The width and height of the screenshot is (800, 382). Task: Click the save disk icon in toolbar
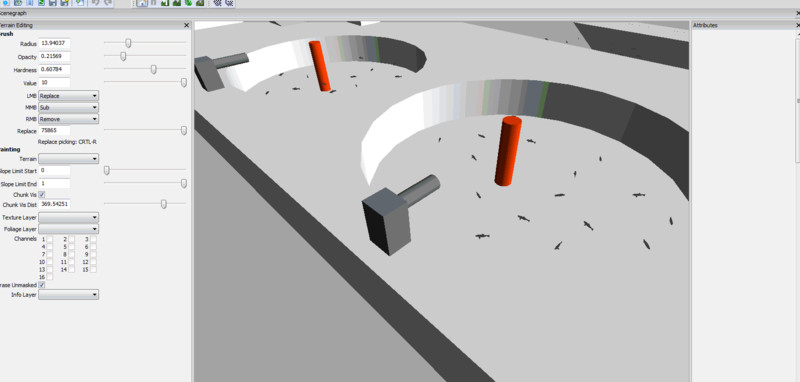coord(53,3)
